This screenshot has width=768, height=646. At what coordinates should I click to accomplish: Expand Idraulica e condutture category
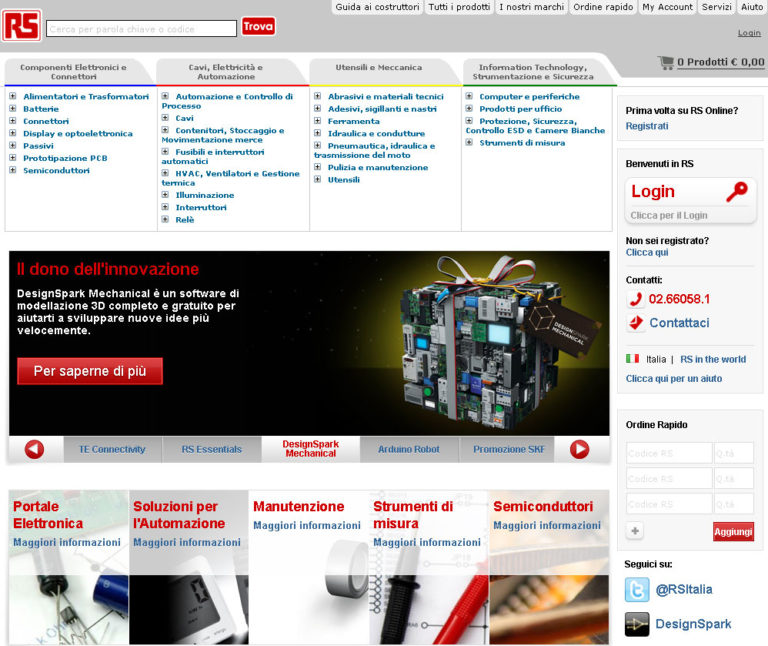tap(317, 133)
